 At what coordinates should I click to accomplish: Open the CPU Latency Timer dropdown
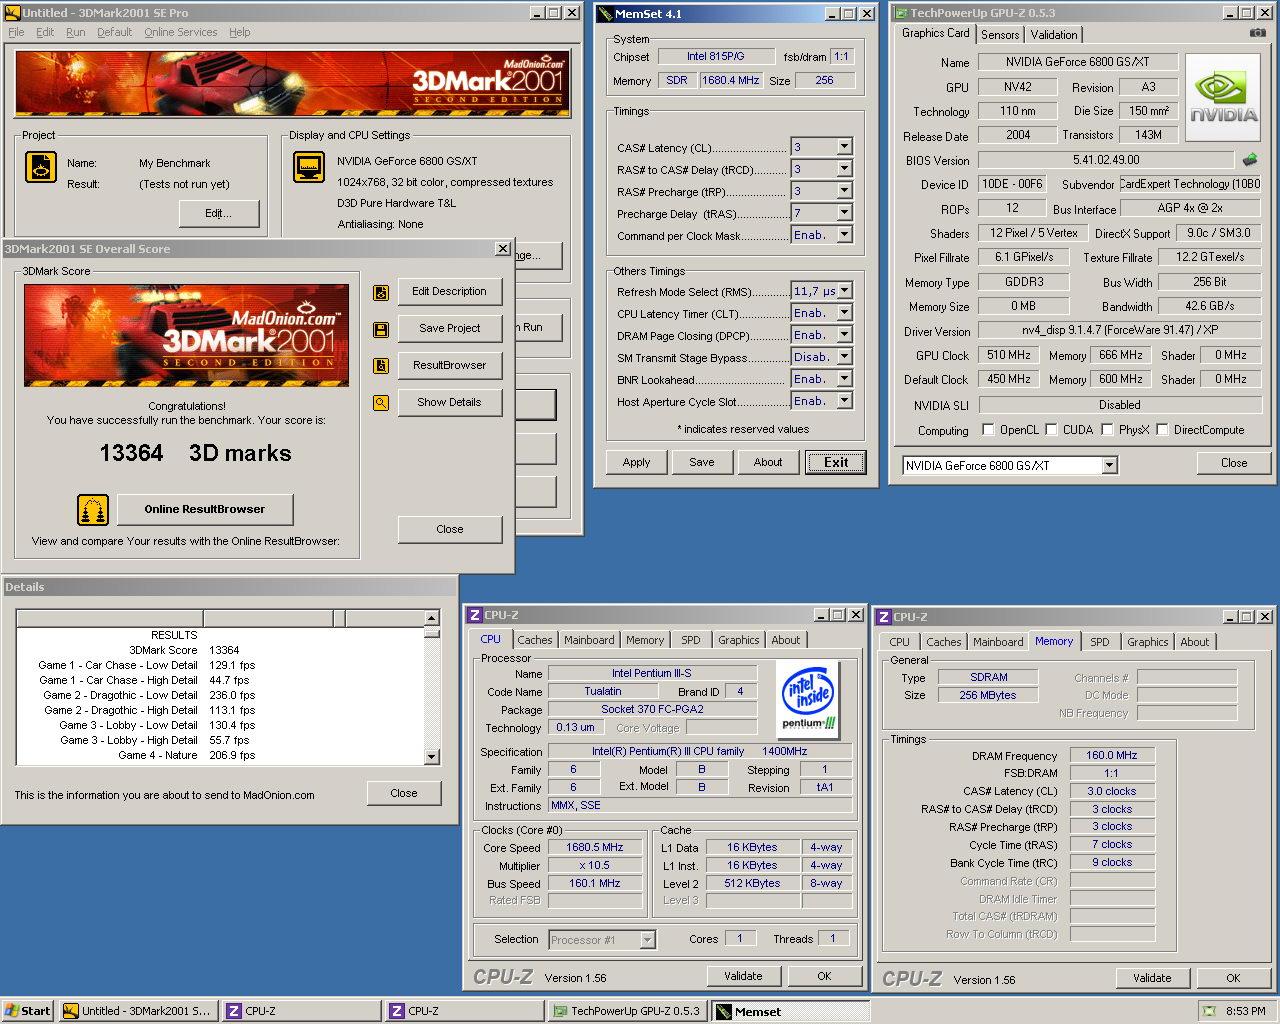pyautogui.click(x=844, y=313)
